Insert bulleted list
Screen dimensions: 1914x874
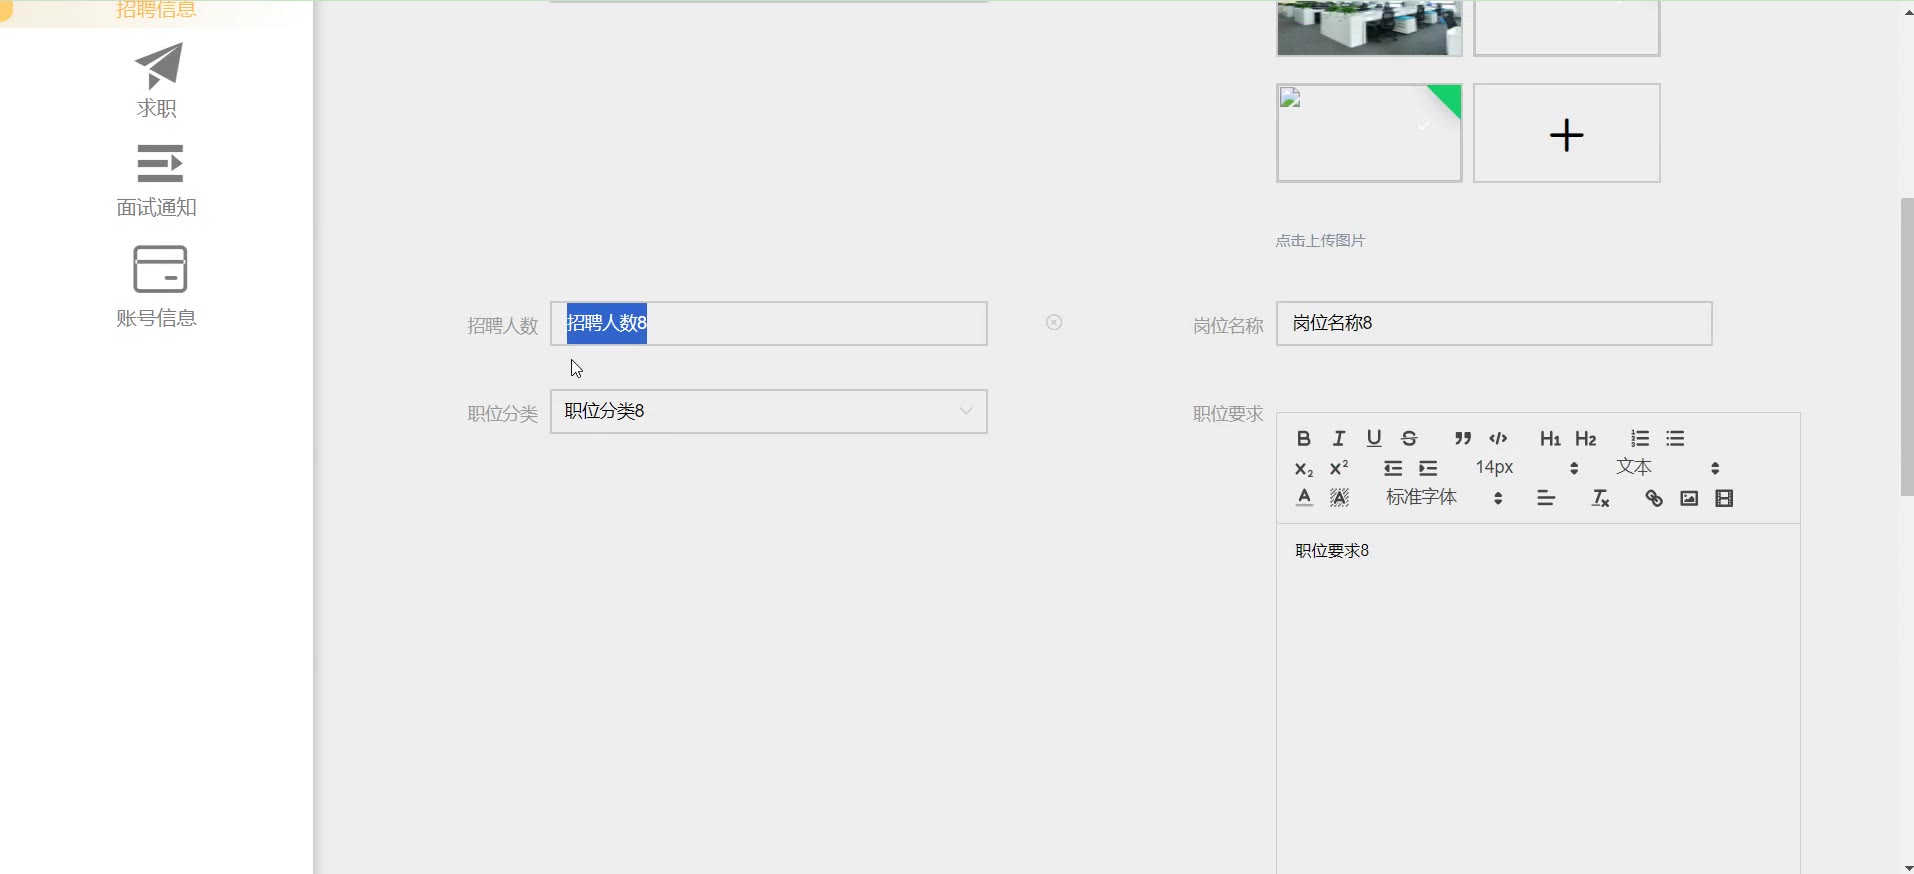pyautogui.click(x=1675, y=438)
